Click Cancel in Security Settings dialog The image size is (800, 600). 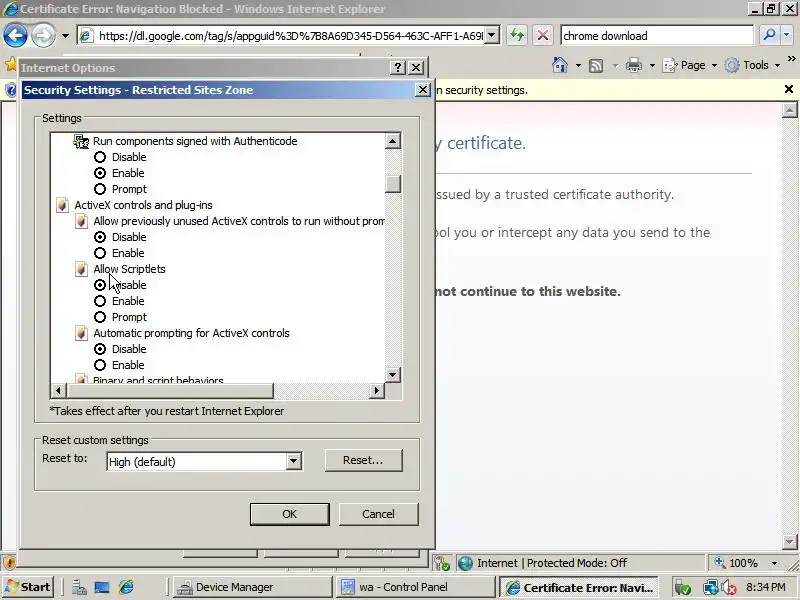point(379,514)
